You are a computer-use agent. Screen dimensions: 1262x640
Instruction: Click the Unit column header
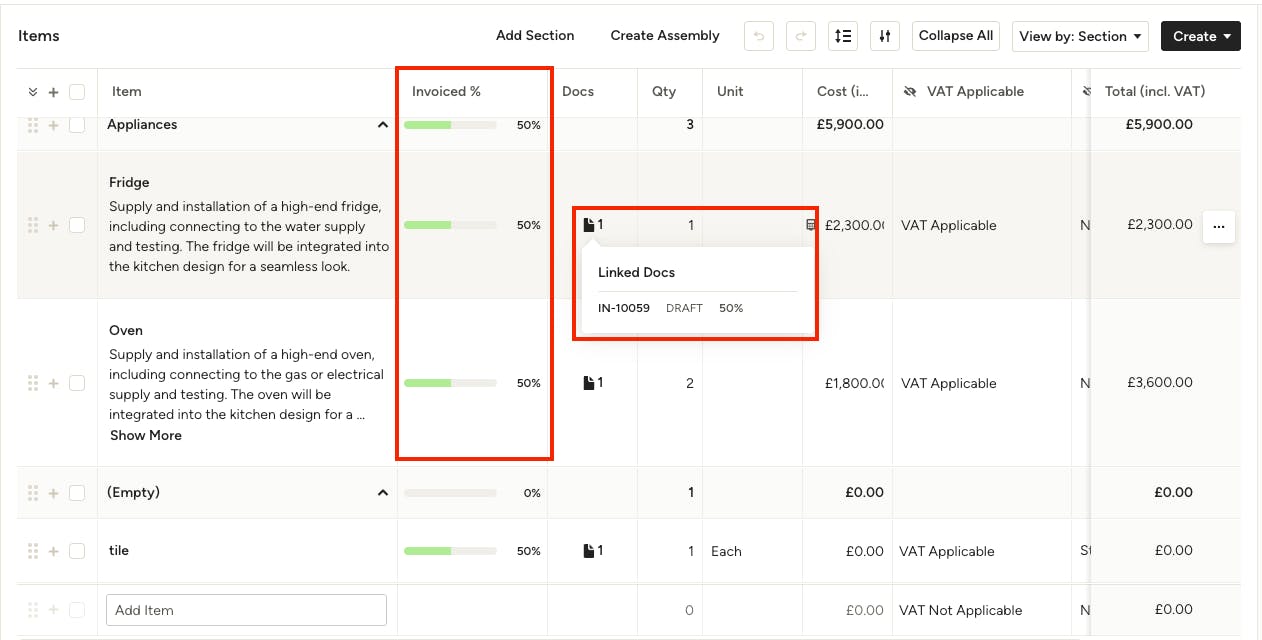730,91
